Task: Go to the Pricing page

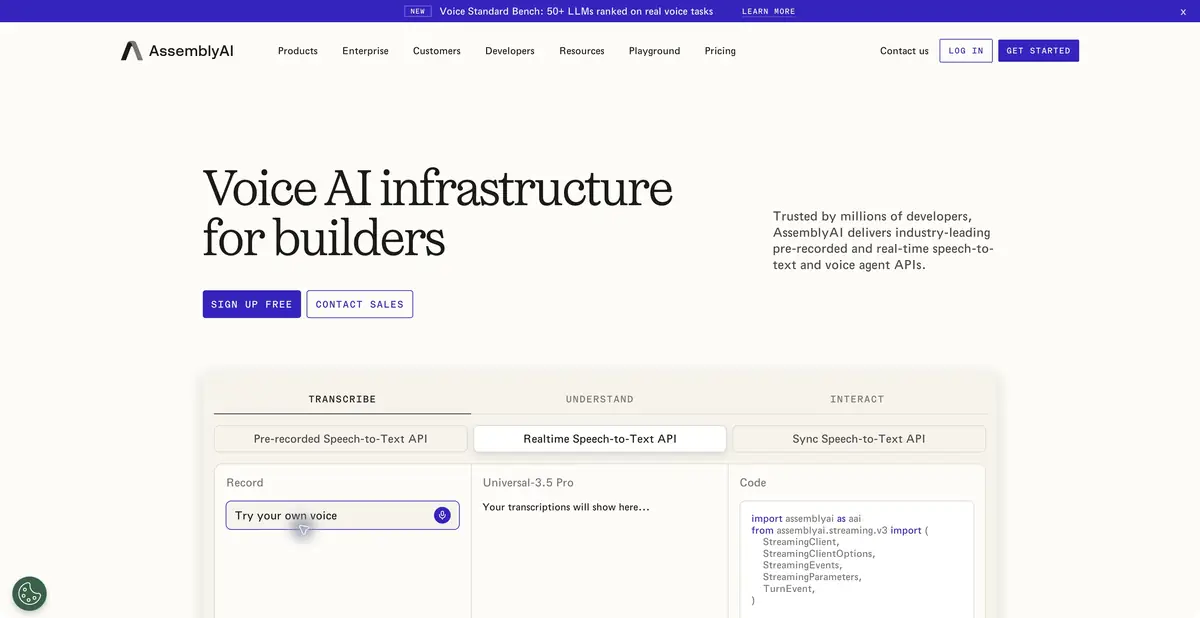Action: pyautogui.click(x=720, y=51)
